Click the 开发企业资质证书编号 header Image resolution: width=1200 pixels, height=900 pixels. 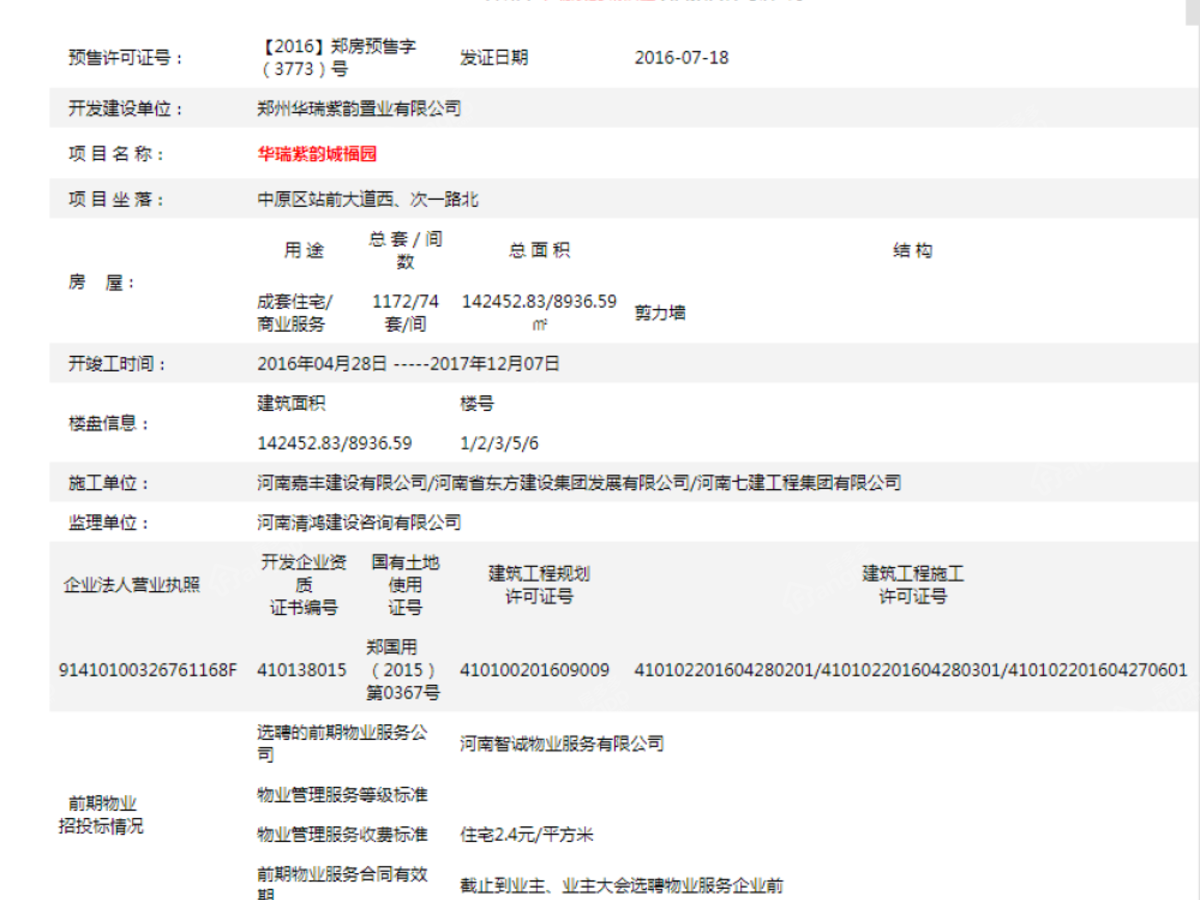pos(304,585)
